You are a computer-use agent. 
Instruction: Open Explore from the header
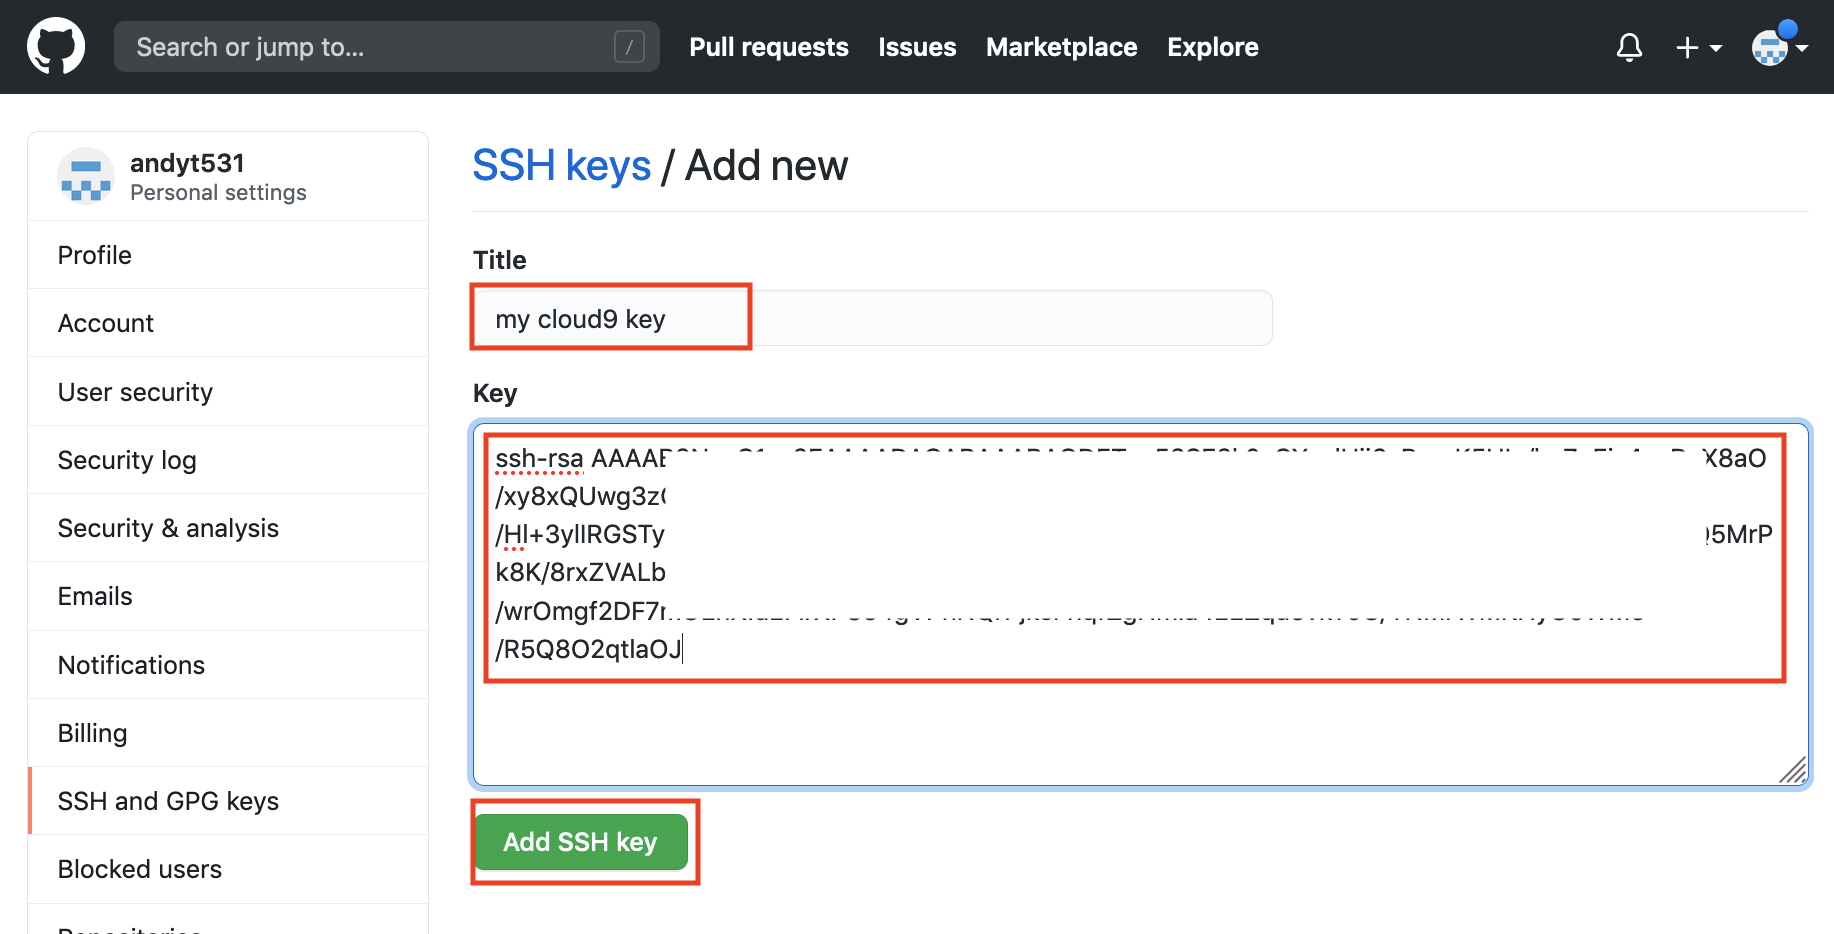pos(1212,47)
